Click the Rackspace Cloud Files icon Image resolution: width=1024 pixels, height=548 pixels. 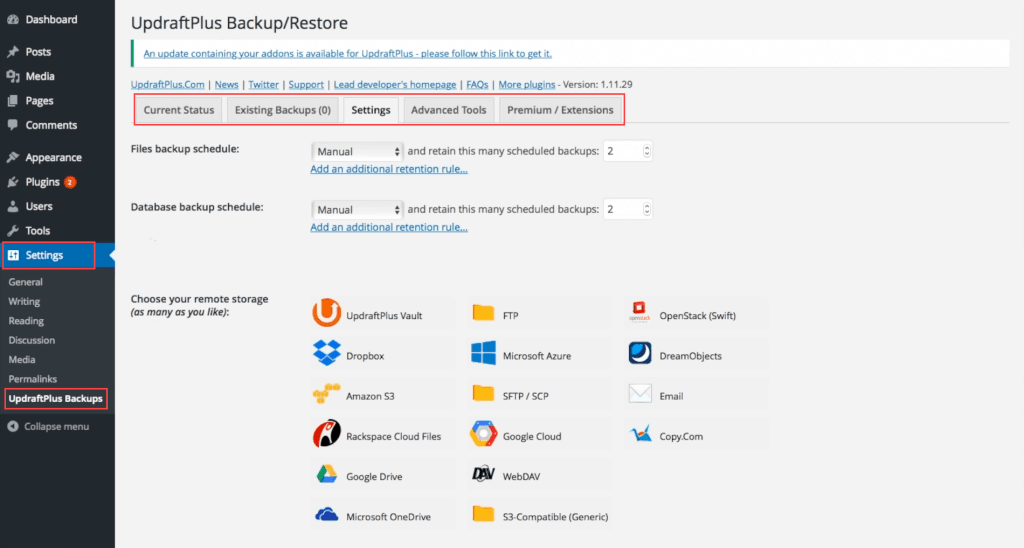point(327,435)
